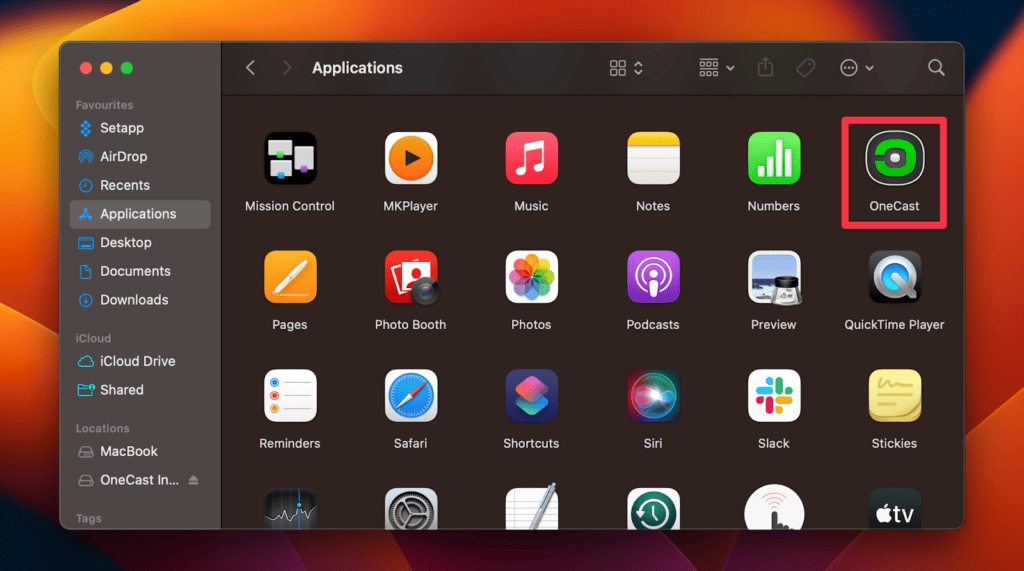
Task: Select the Music app icon
Action: (x=532, y=158)
